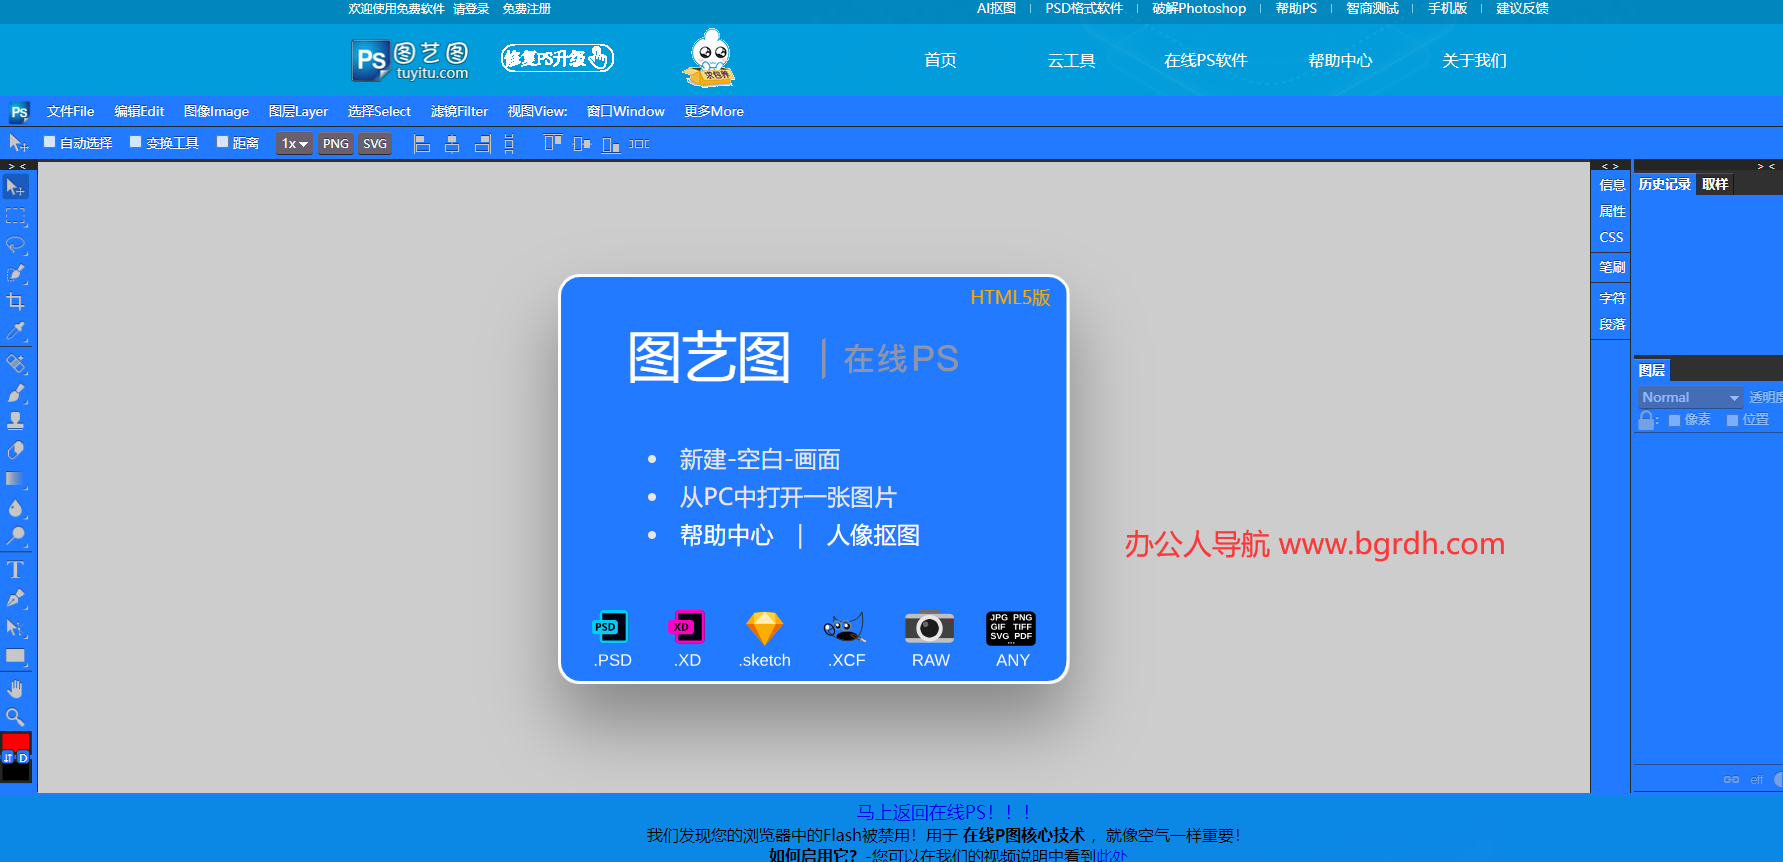Click the RAW camera icon
Screen dimensions: 1783x862
click(929, 627)
